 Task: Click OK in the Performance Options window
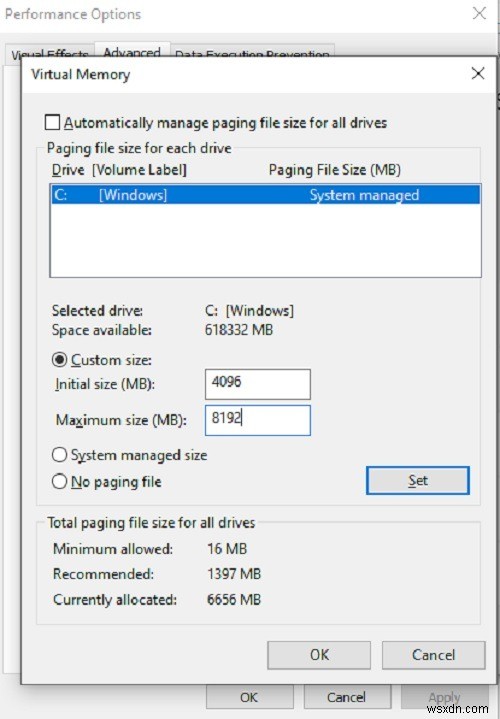[249, 697]
